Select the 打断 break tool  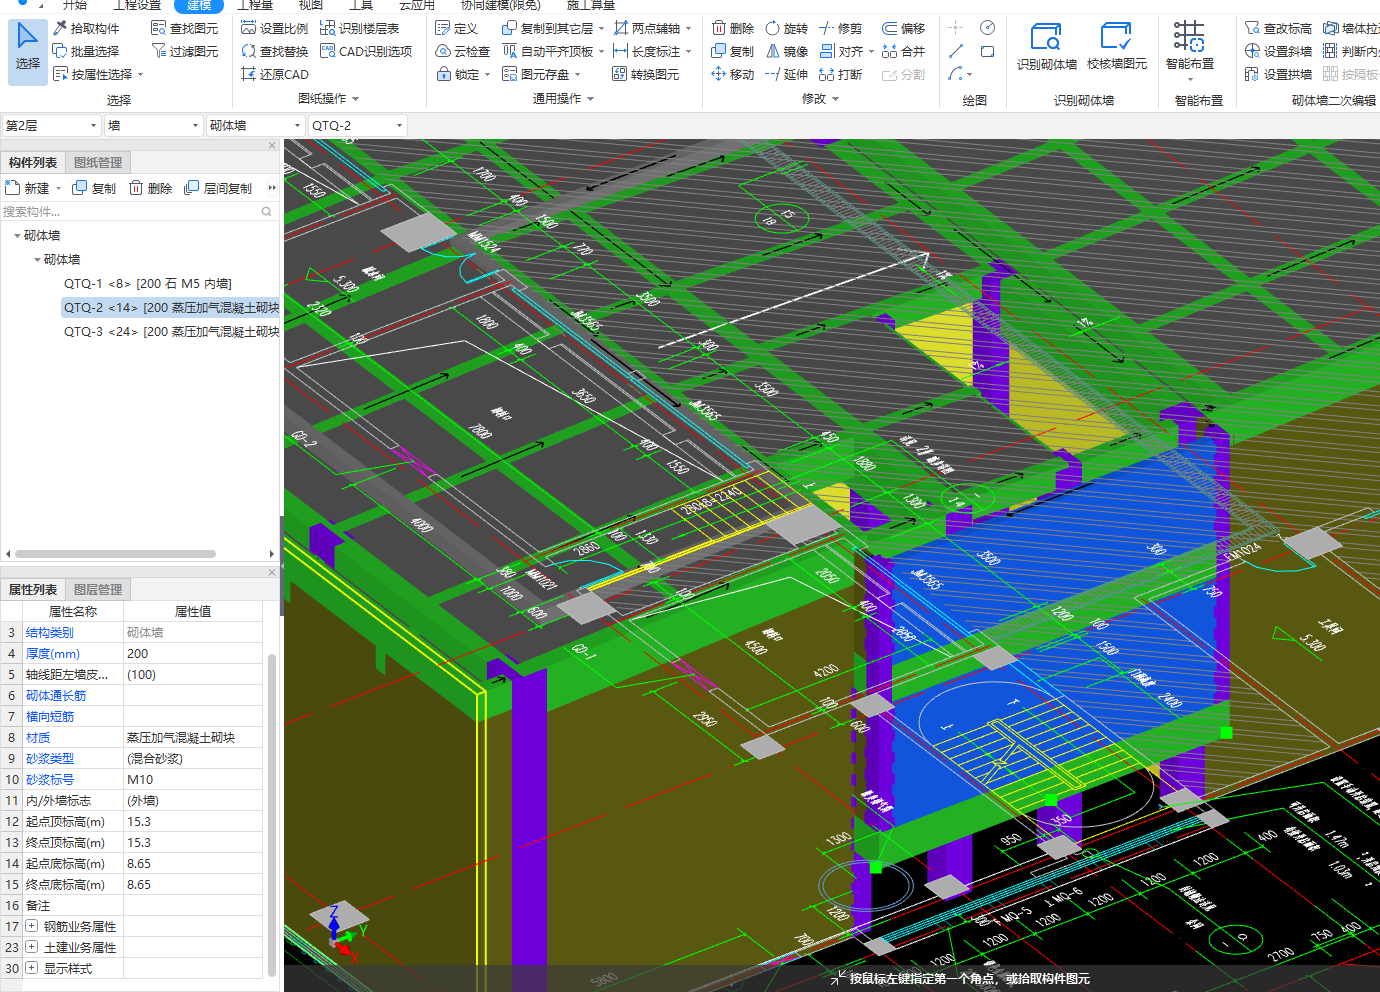tap(840, 74)
